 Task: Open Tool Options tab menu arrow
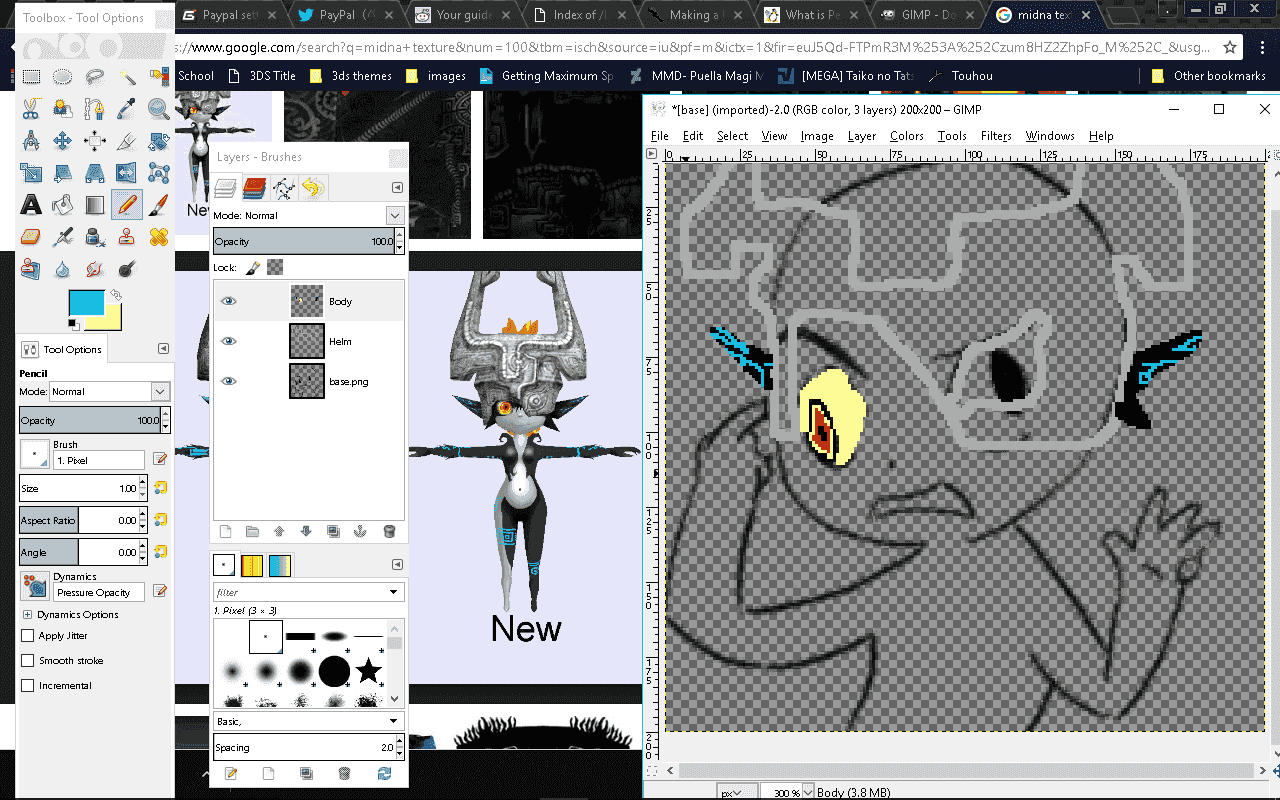pyautogui.click(x=163, y=349)
